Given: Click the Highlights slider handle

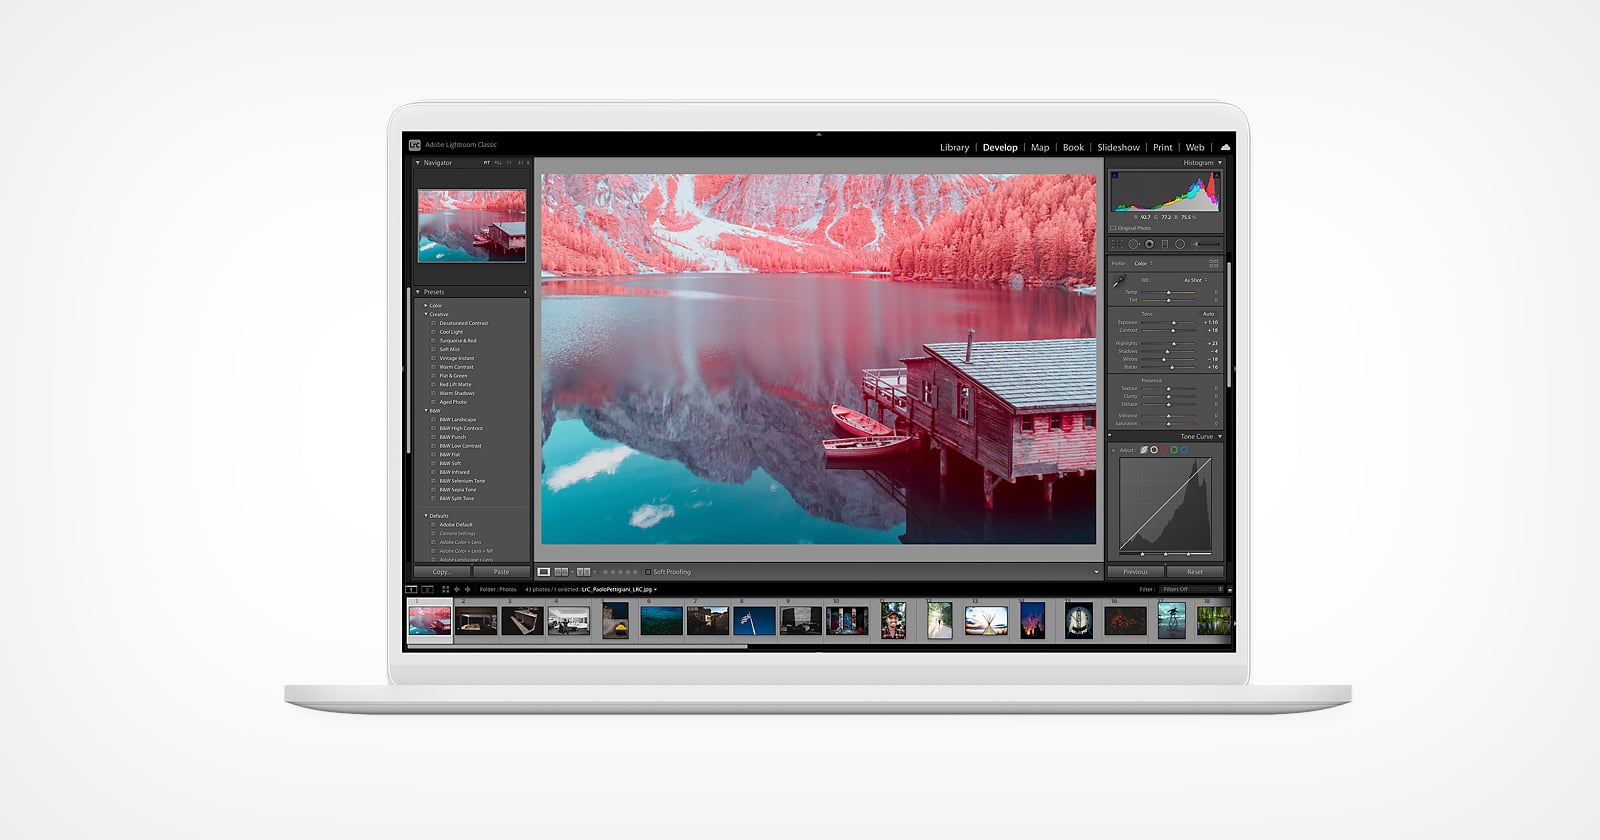Looking at the screenshot, I should tap(1174, 344).
